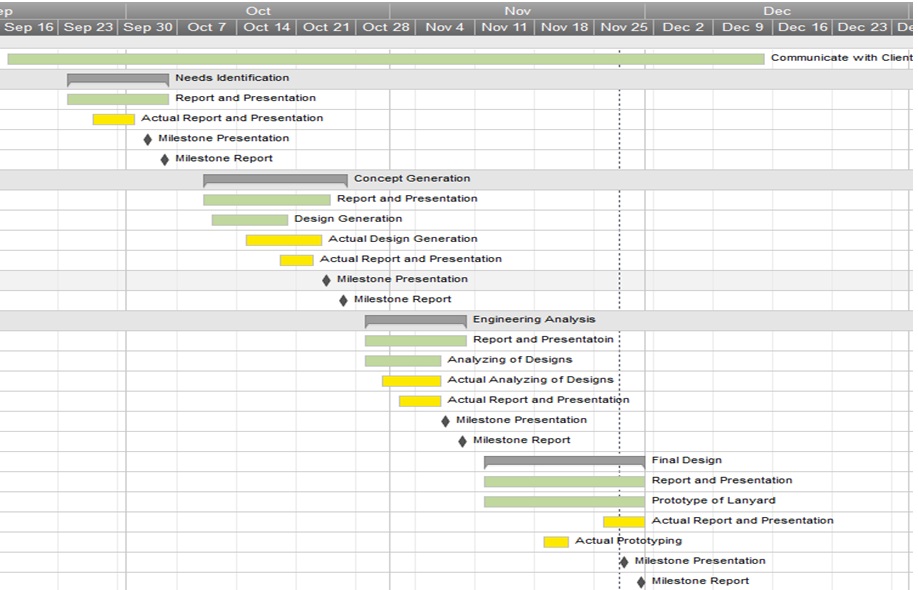Click the Communicate with Client task bar
This screenshot has height=590, width=918.
385,59
